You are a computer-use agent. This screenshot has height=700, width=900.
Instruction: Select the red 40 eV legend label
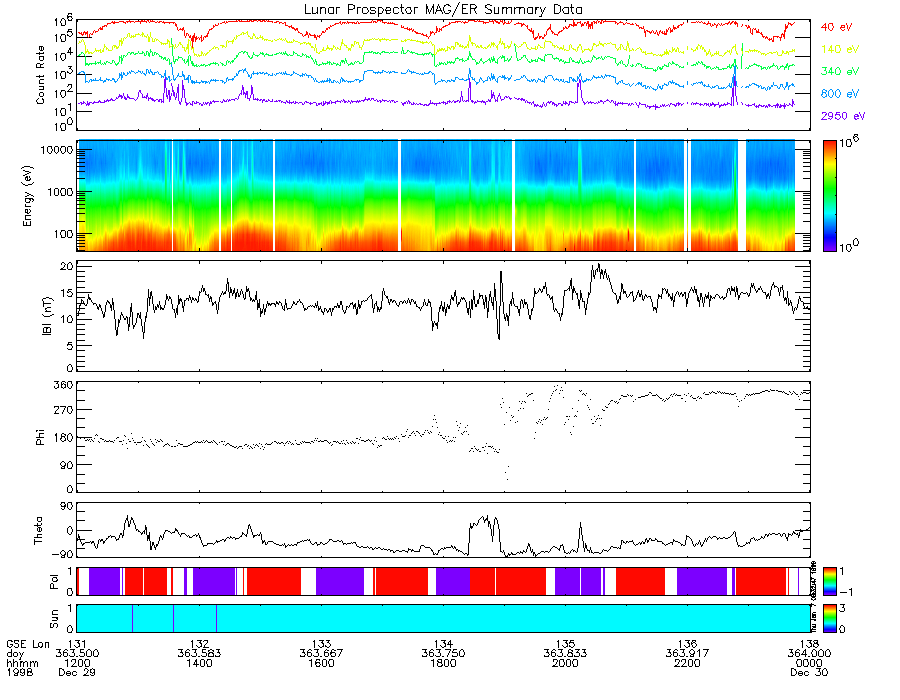point(836,27)
